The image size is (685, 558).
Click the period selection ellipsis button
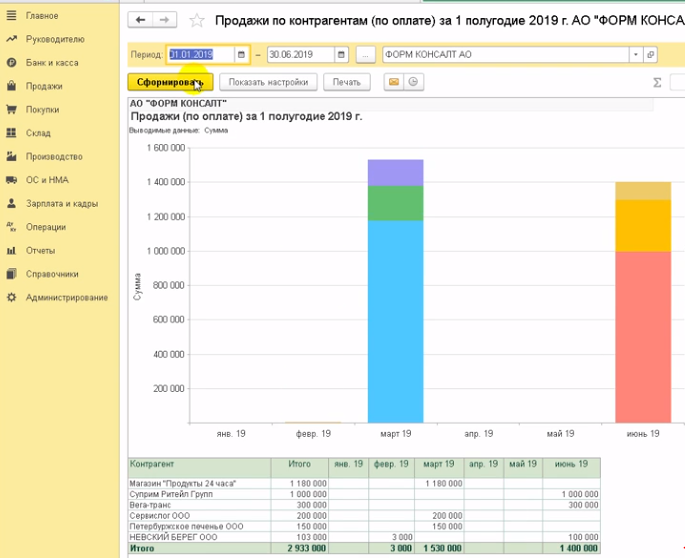[365, 54]
